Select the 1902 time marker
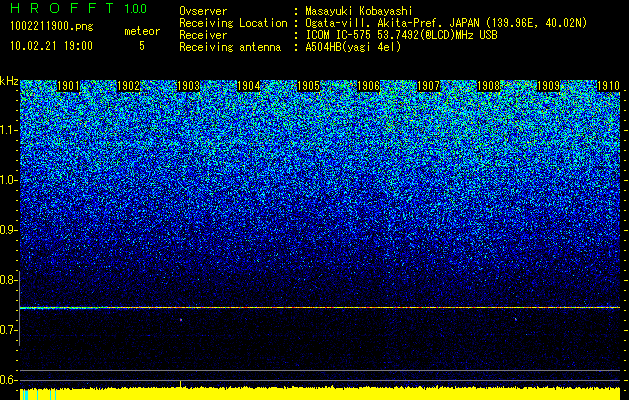The height and width of the screenshot is (400, 629). click(x=128, y=86)
